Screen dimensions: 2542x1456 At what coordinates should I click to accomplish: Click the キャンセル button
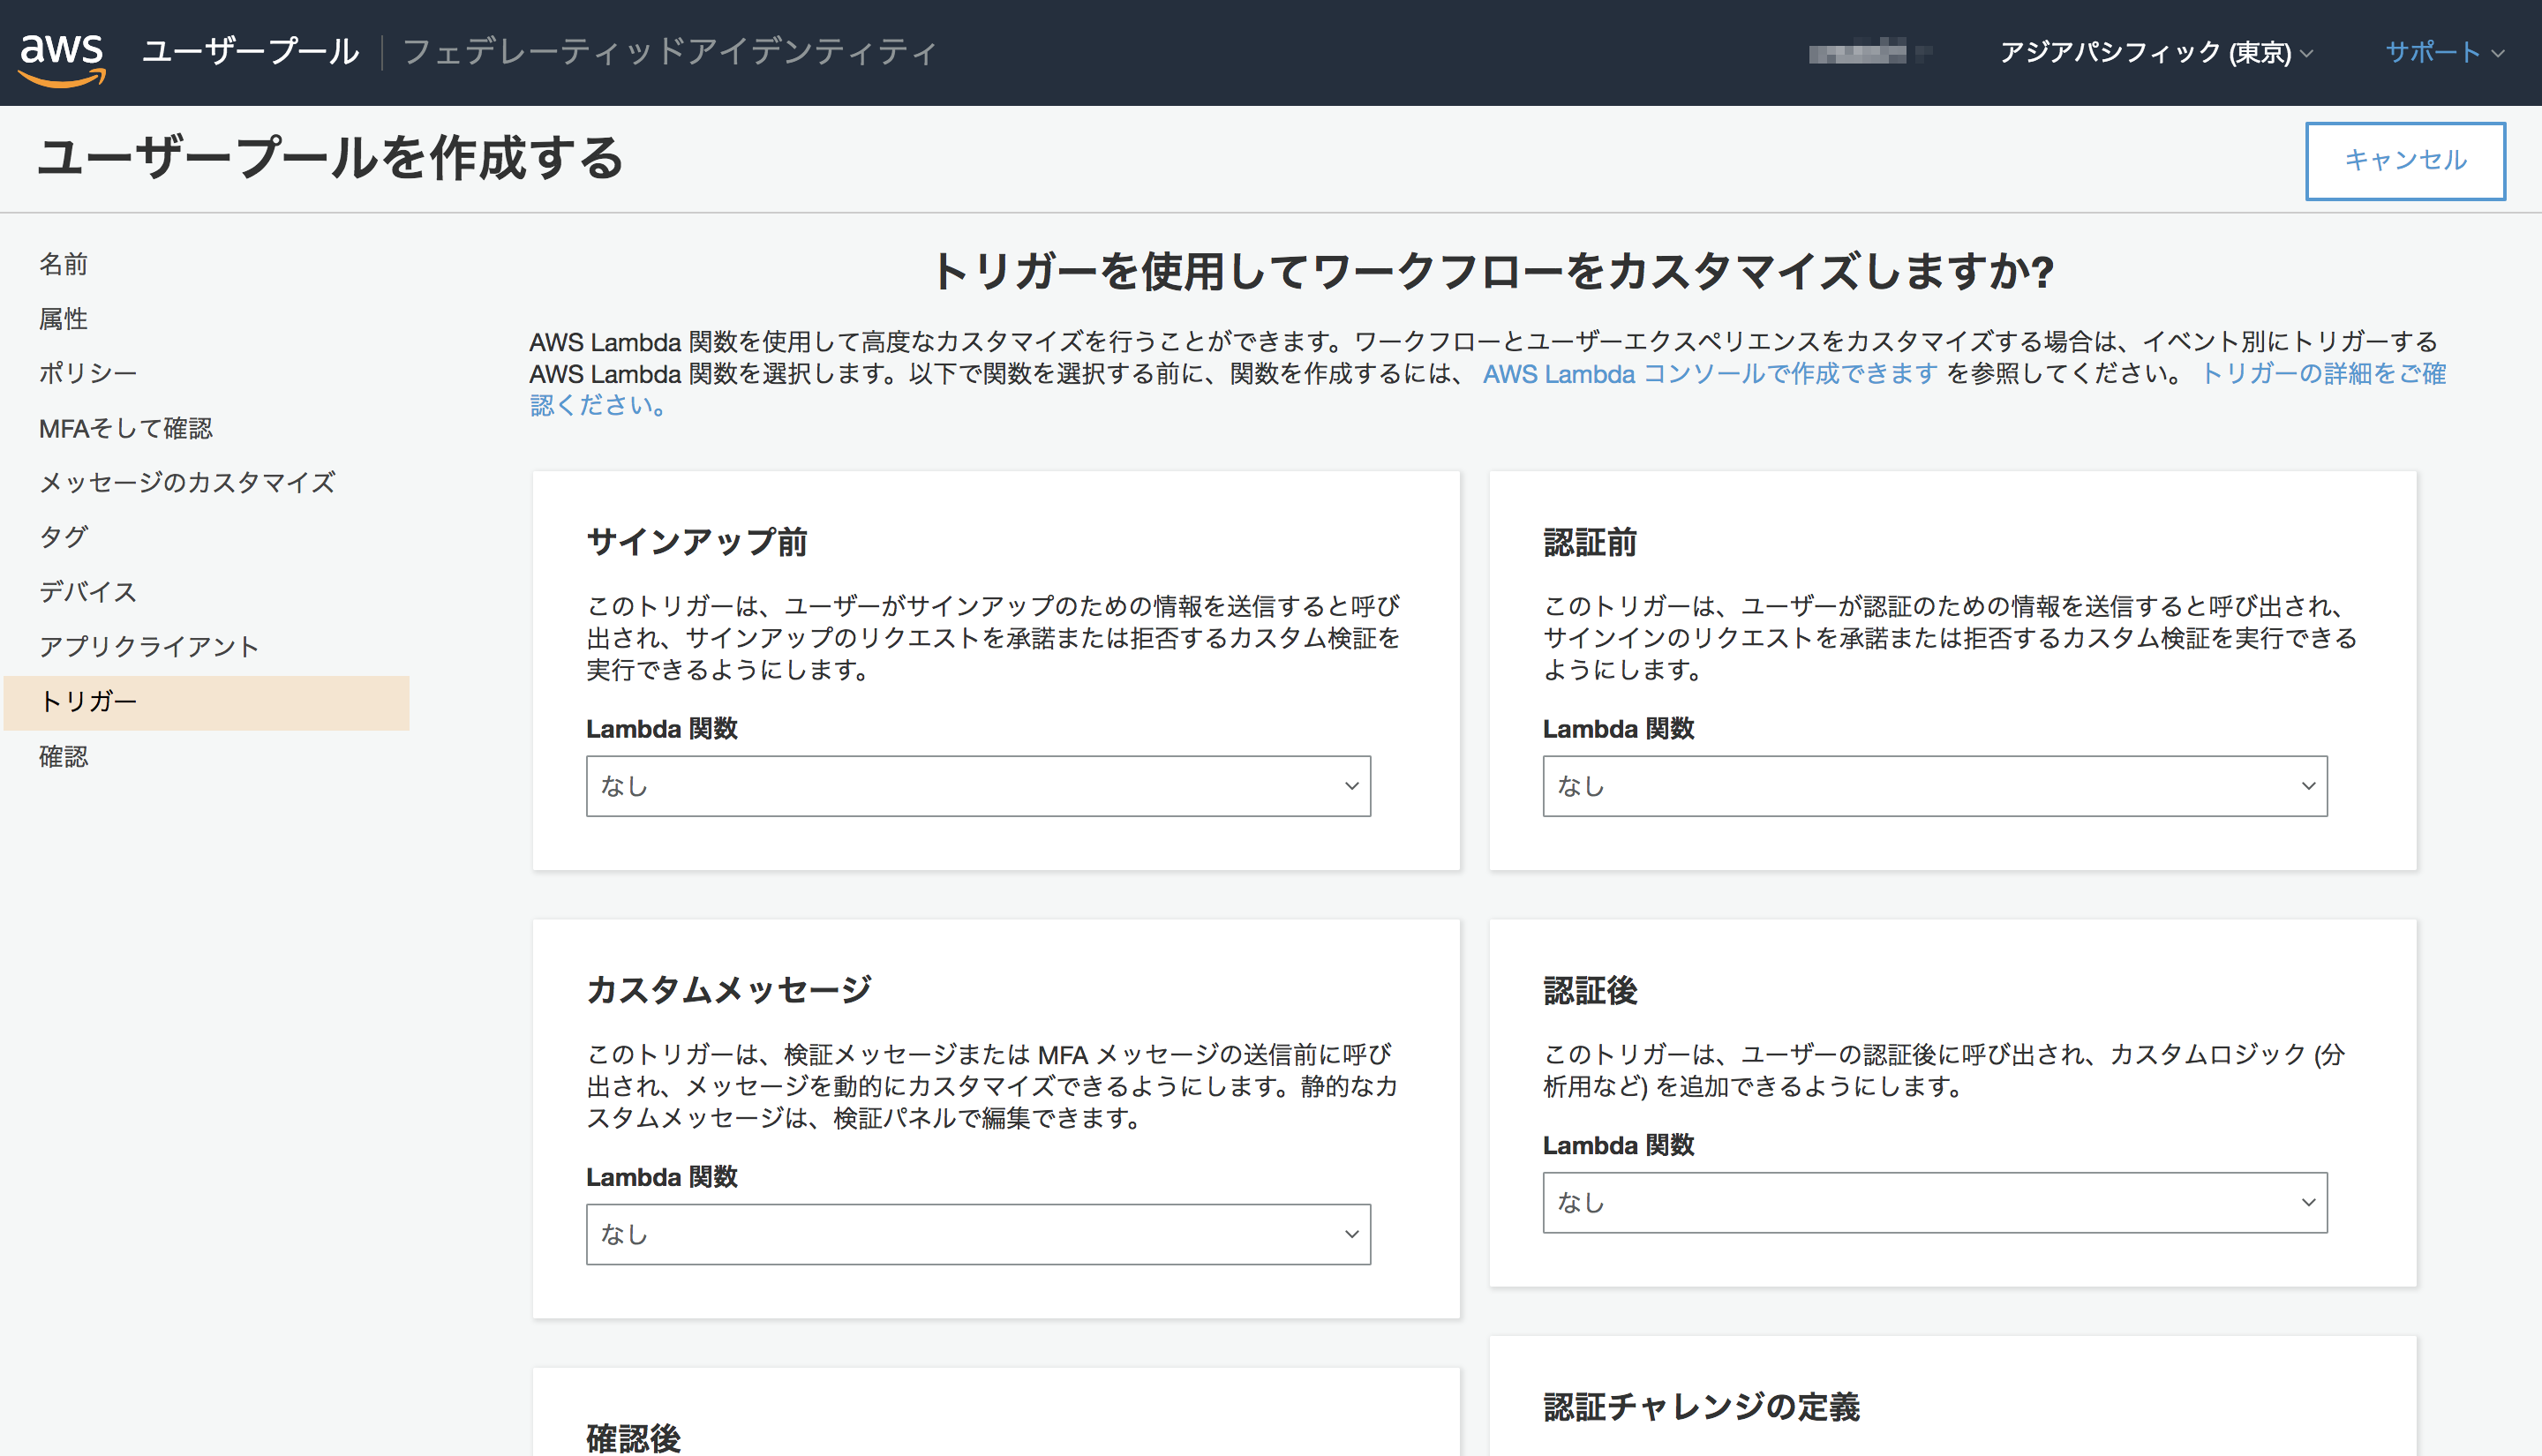(x=2405, y=161)
